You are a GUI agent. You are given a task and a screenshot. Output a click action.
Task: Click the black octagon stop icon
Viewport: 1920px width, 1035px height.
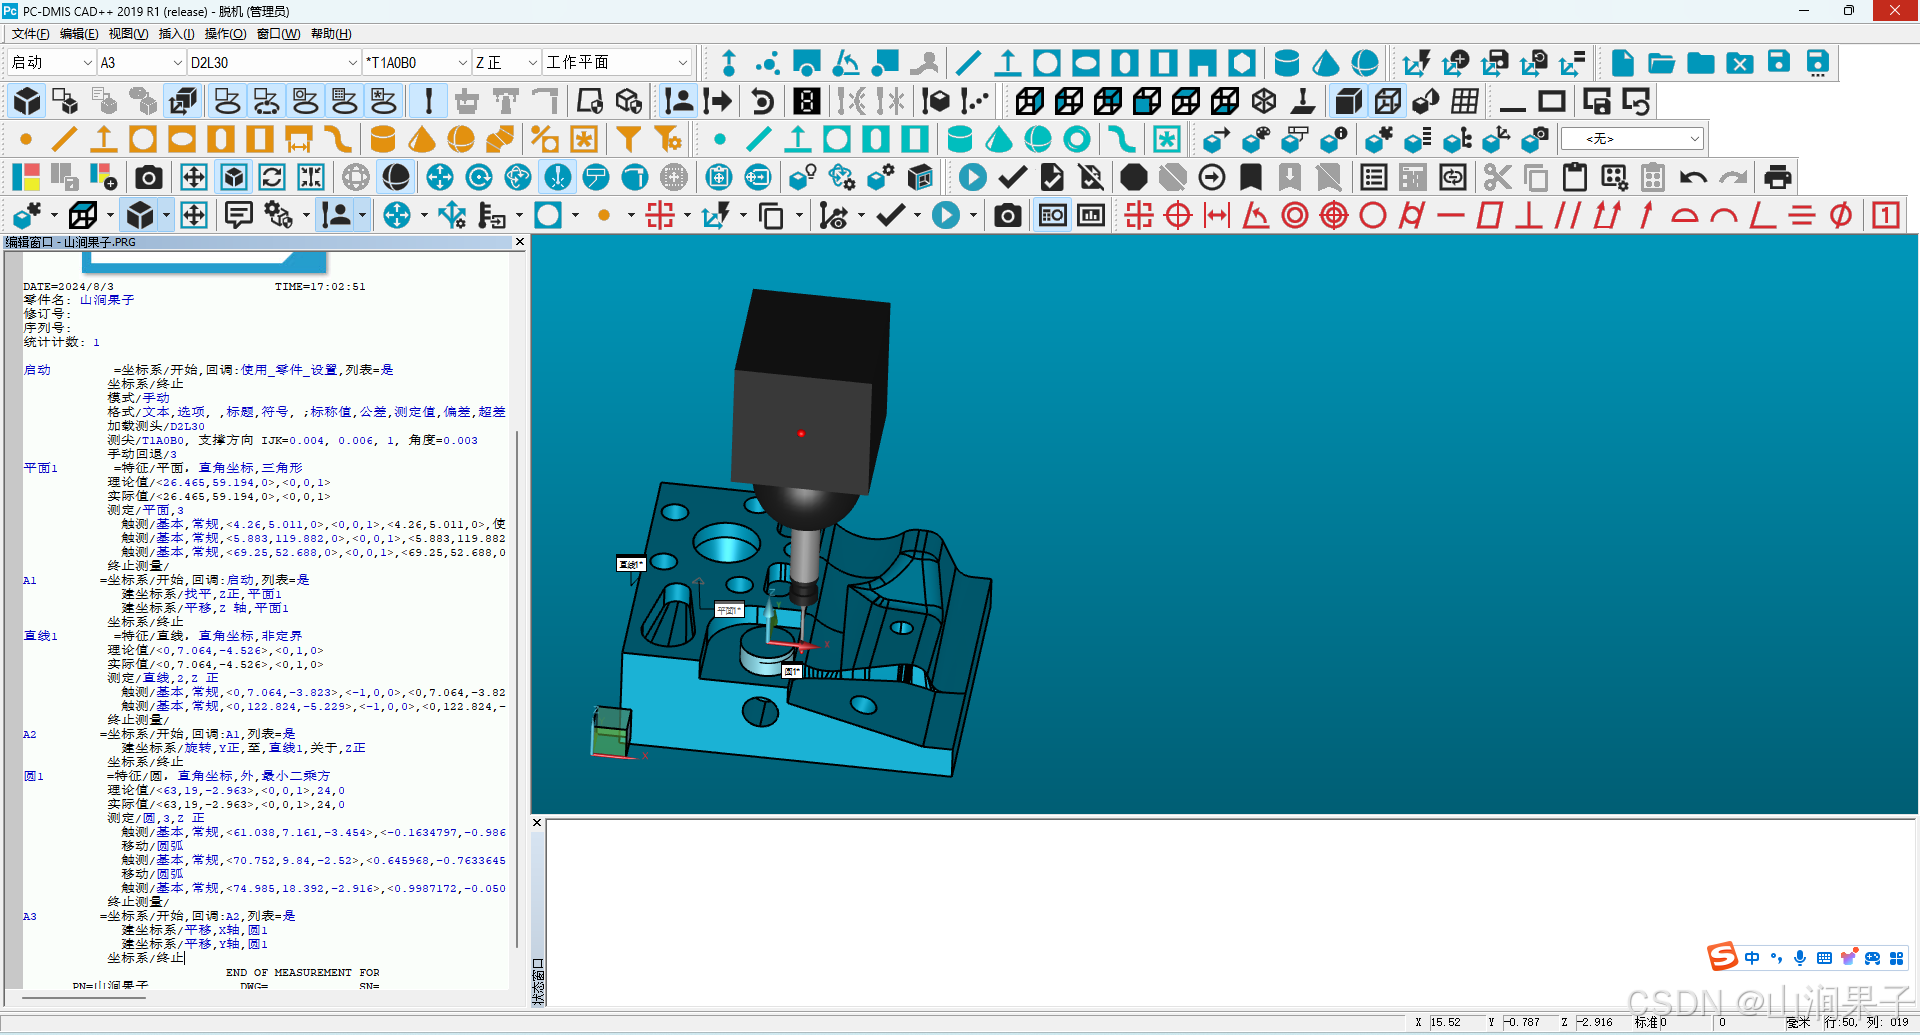tap(1133, 178)
